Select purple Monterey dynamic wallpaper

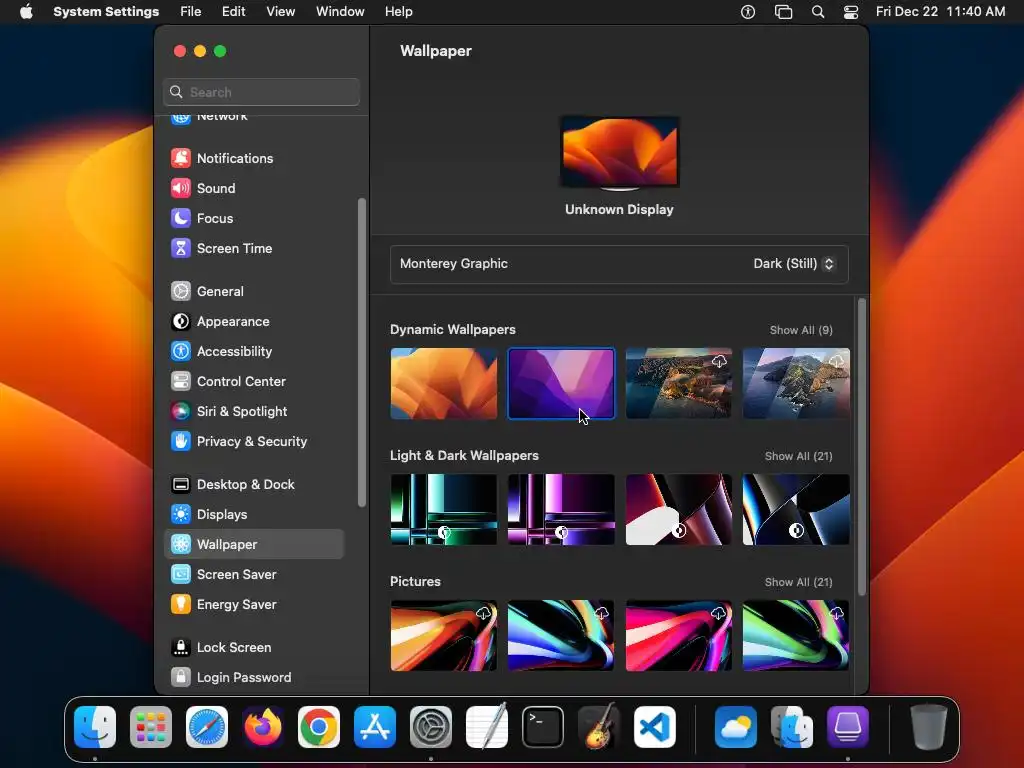click(x=561, y=383)
